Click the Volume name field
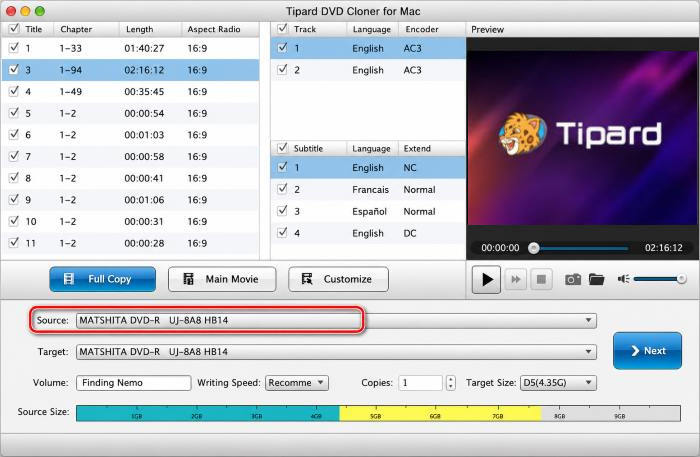700x457 pixels. tap(133, 383)
